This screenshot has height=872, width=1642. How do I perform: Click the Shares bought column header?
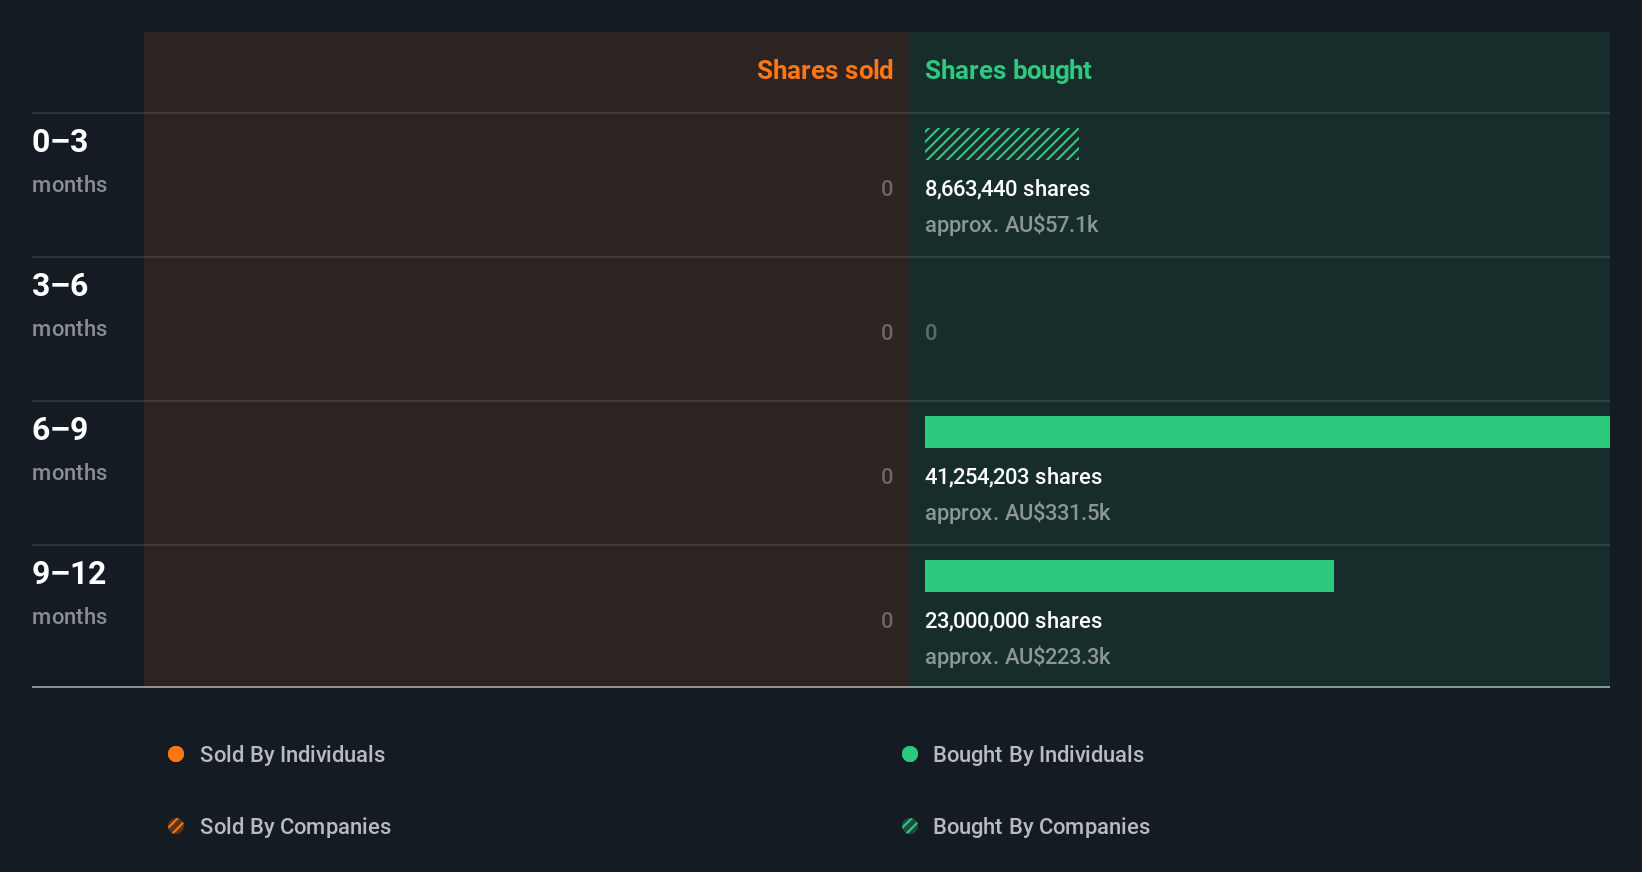(x=1008, y=70)
